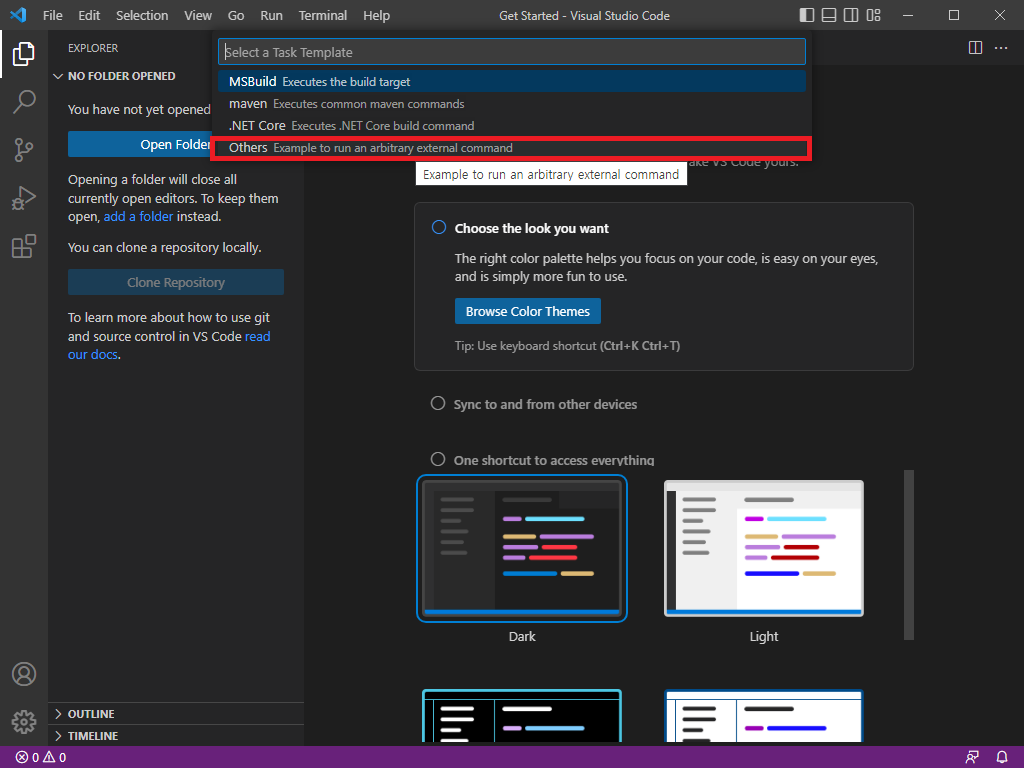Open the Source Control view icon
The height and width of the screenshot is (768, 1024).
(24, 150)
